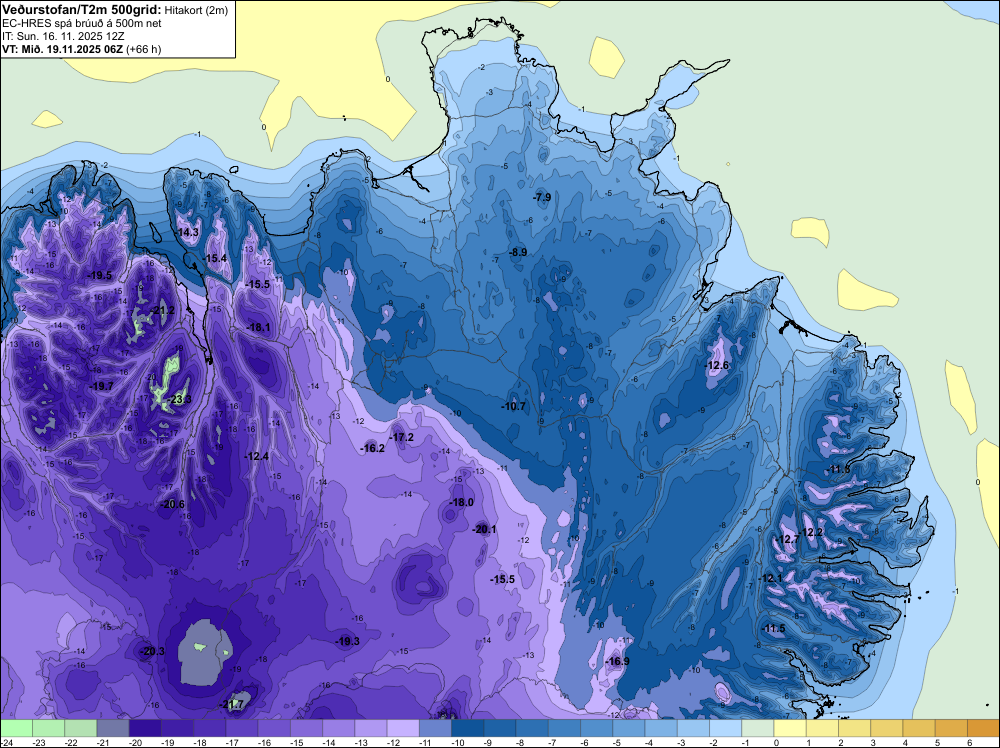Click the -15.4 temperature value
The width and height of the screenshot is (1000, 748).
coord(215,258)
